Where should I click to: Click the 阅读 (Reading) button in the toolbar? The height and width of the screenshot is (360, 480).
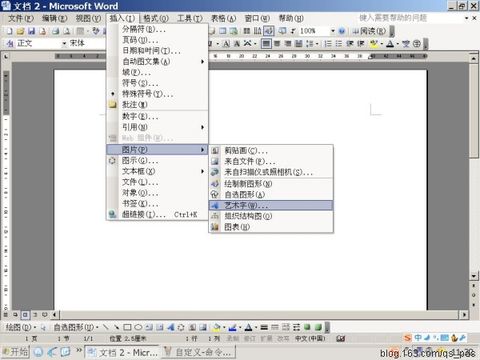(x=369, y=31)
